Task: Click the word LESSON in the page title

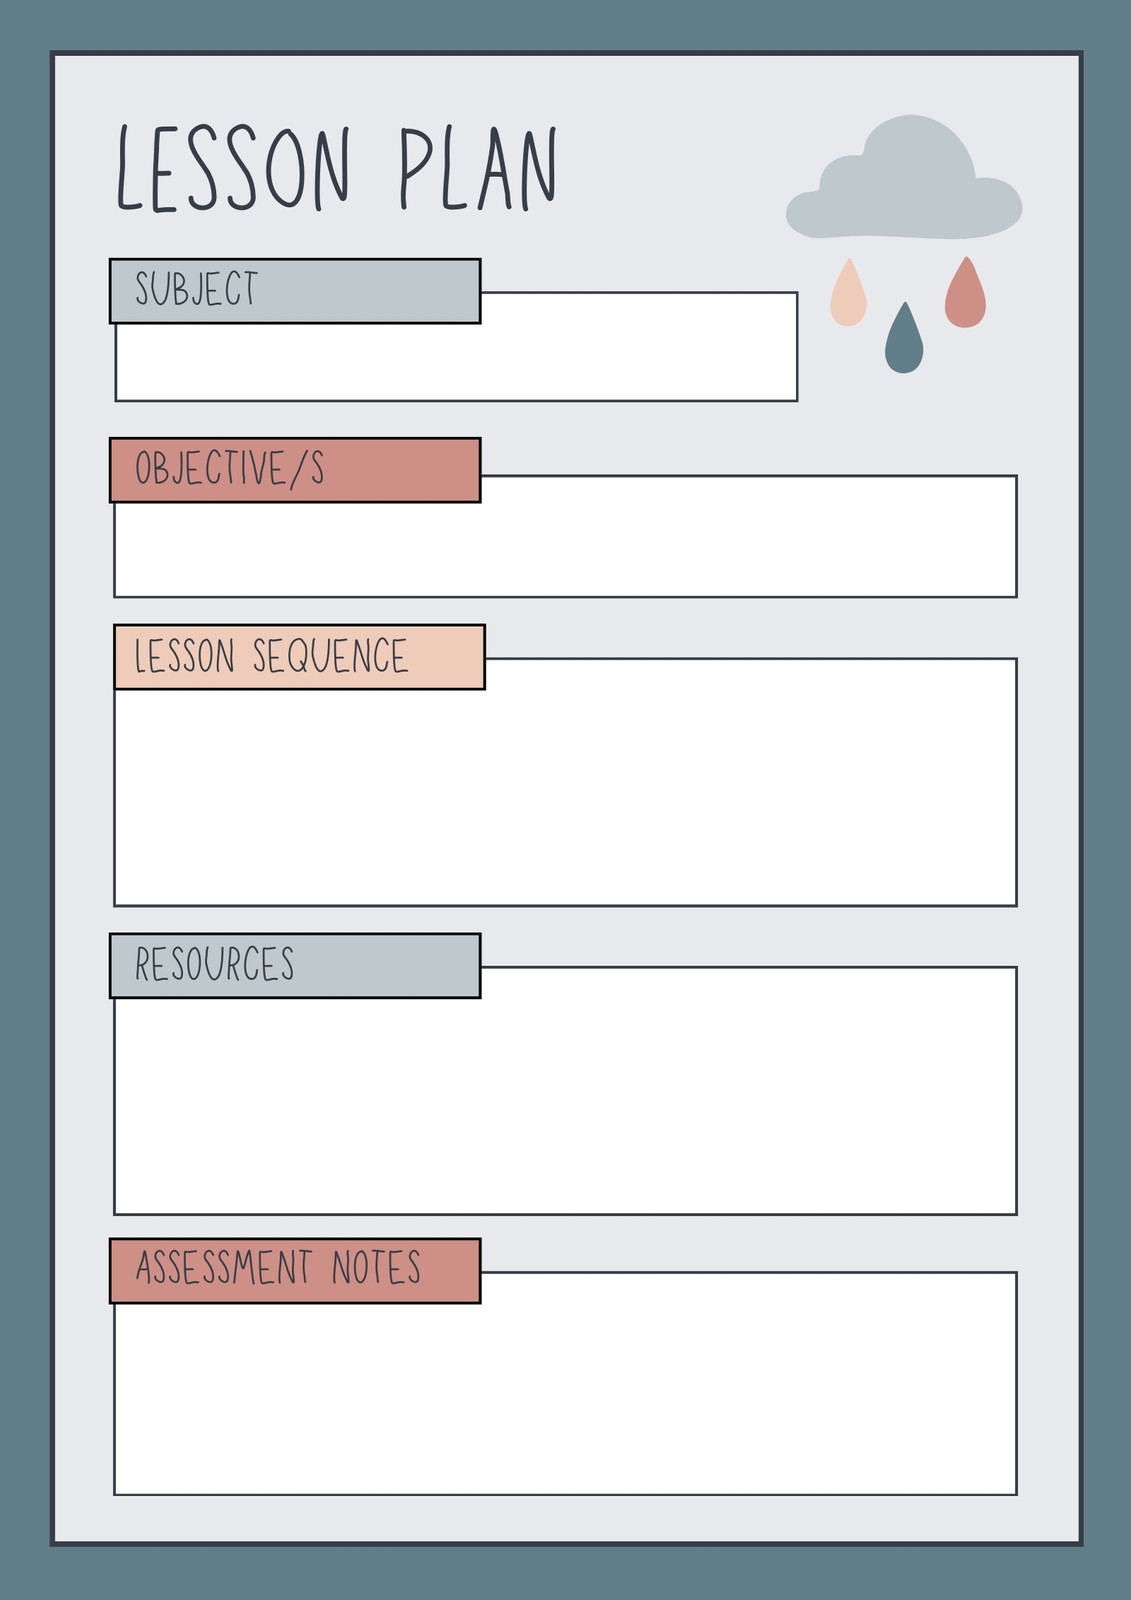Action: [235, 170]
